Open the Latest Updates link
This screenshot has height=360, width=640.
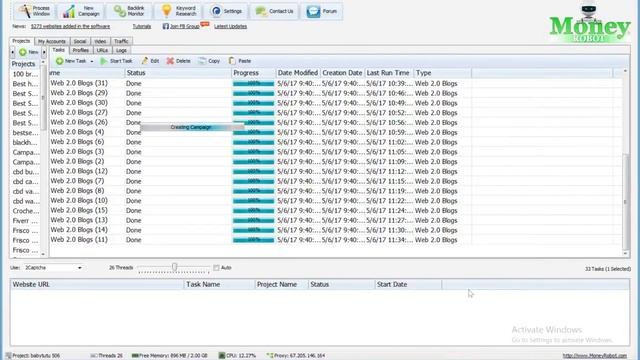[230, 26]
